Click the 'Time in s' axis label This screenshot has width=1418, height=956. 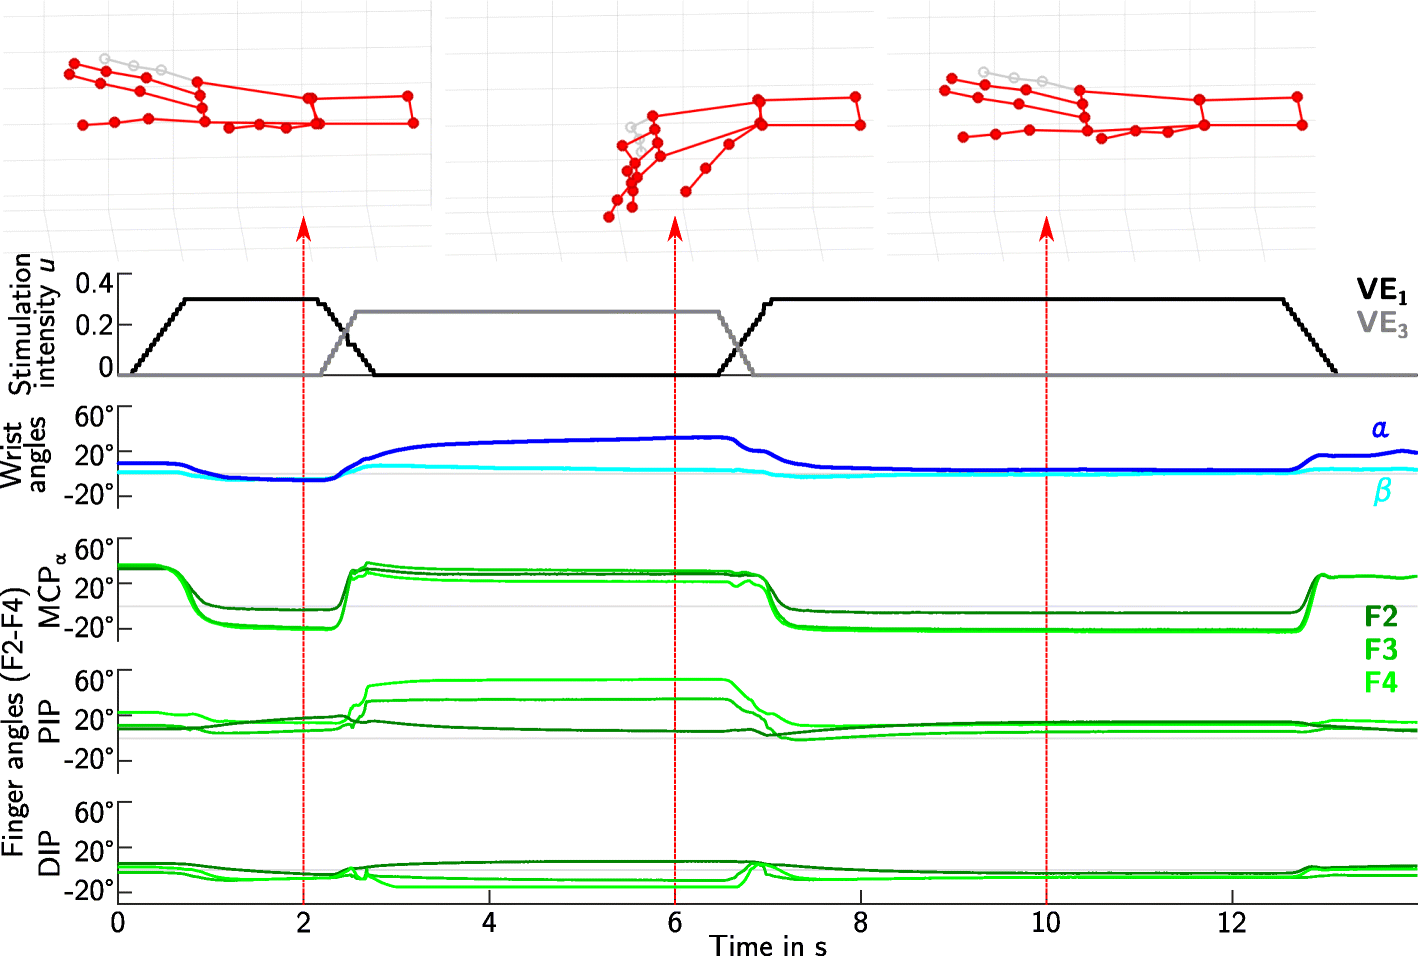pos(768,945)
